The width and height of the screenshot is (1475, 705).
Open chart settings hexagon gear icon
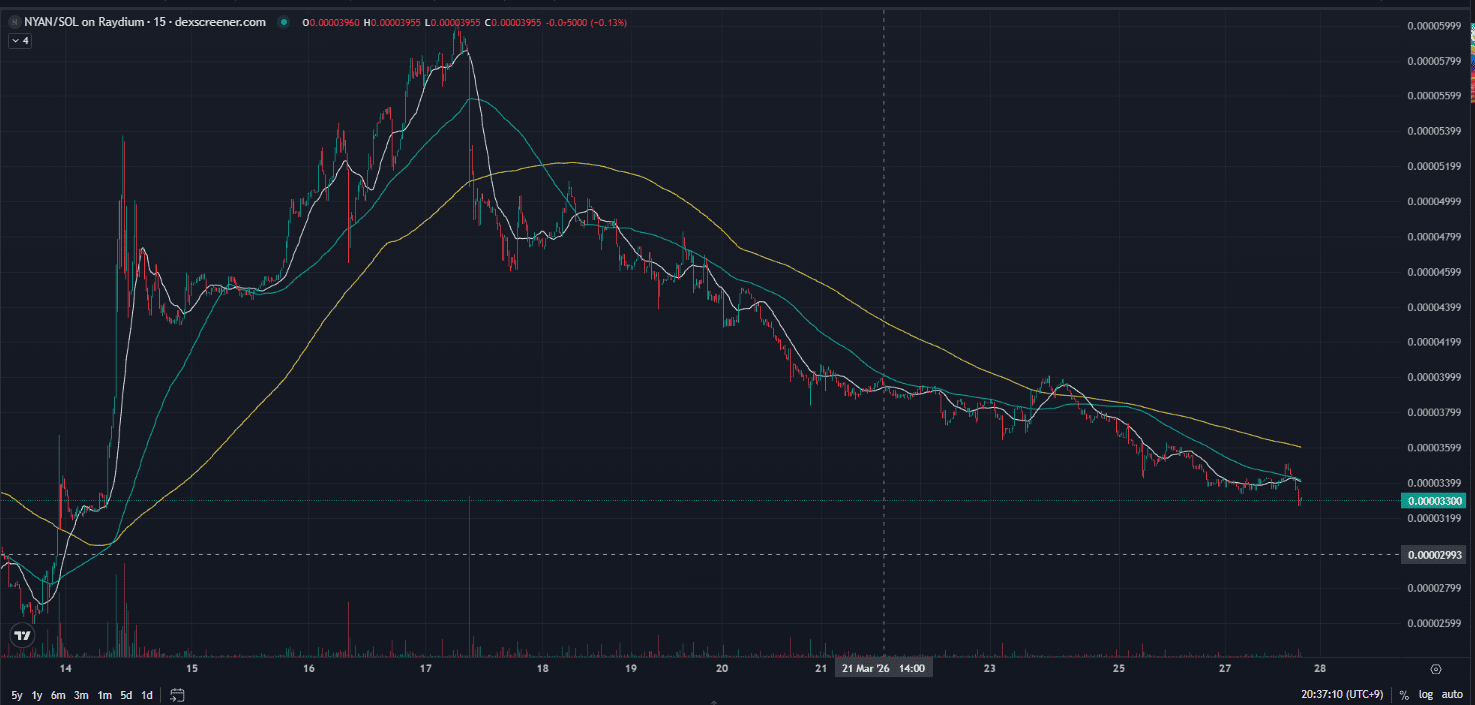tap(1436, 669)
